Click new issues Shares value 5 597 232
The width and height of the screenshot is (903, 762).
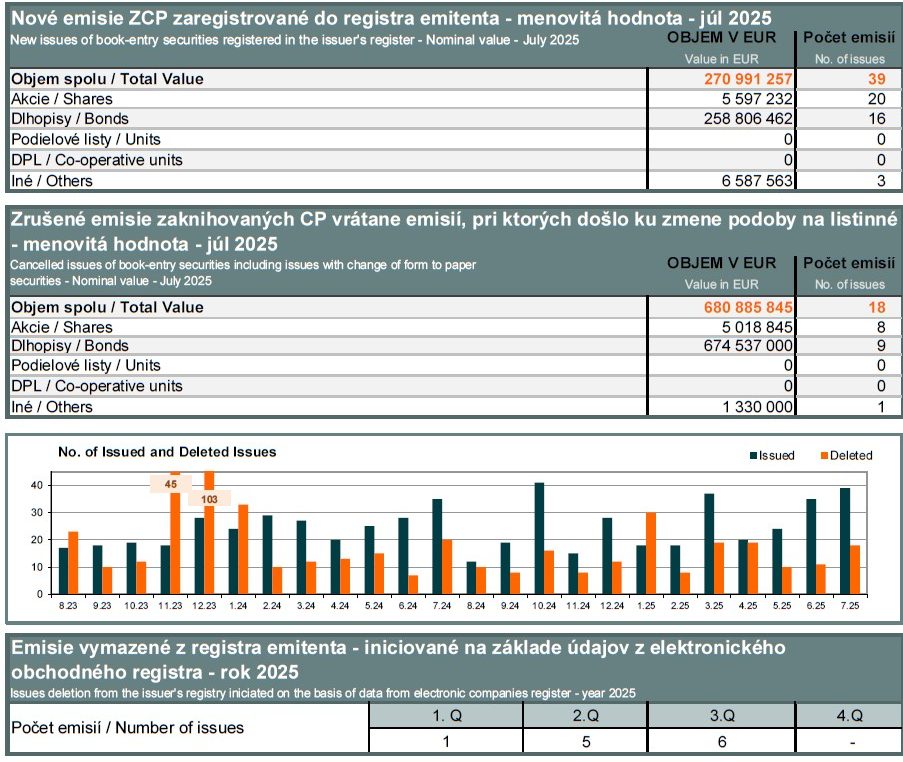(x=757, y=99)
